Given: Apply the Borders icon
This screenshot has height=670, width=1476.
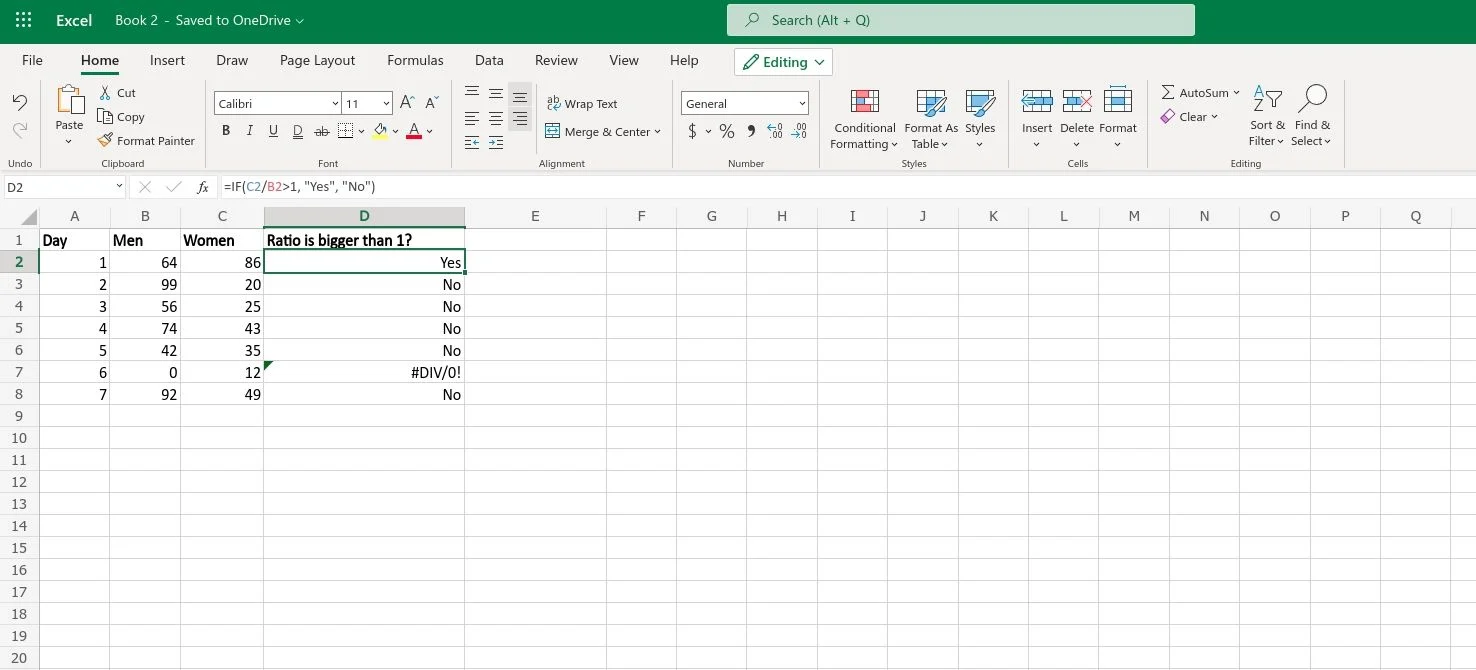Looking at the screenshot, I should click(x=345, y=131).
